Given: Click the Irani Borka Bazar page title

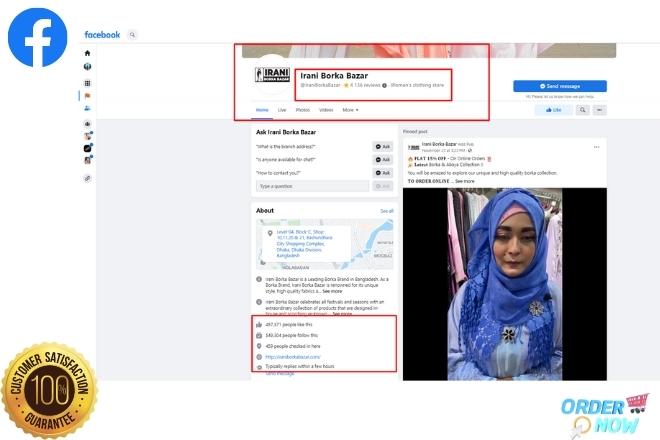Looking at the screenshot, I should coord(334,76).
